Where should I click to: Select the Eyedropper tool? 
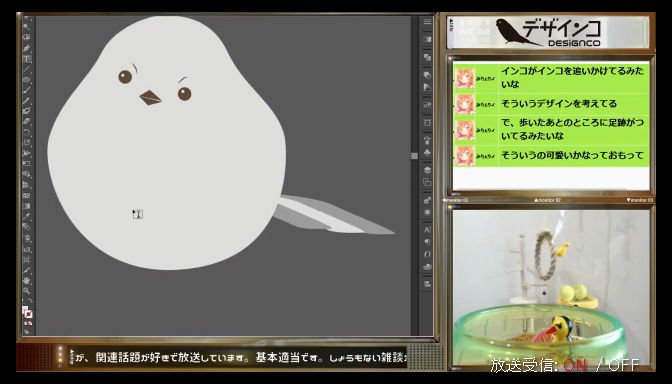27,216
